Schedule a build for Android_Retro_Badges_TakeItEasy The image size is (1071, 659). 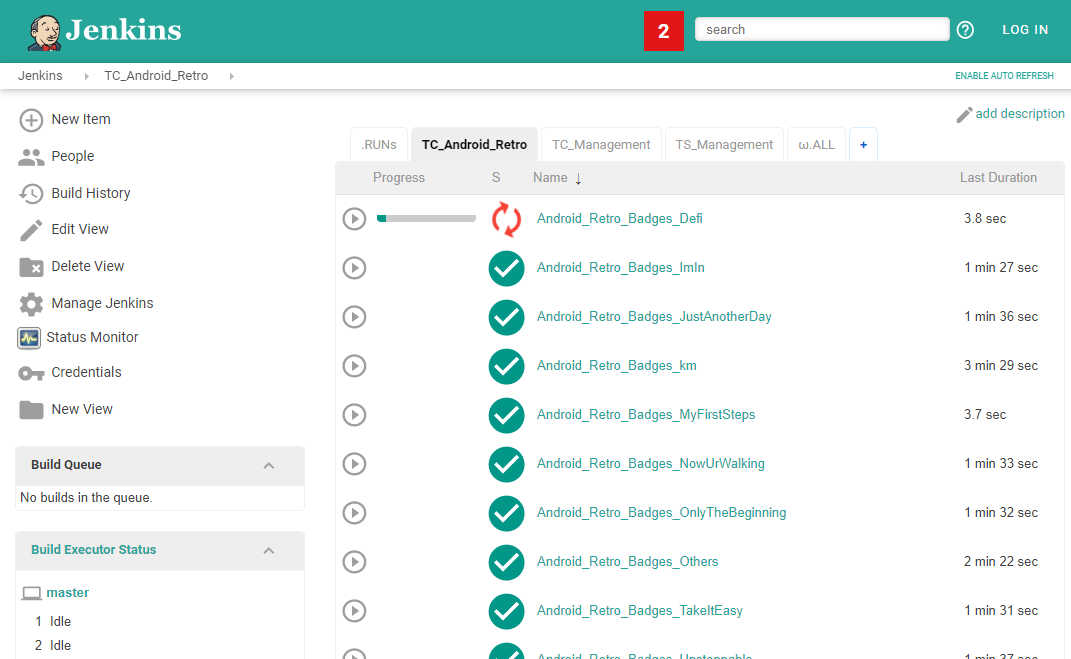pos(354,611)
